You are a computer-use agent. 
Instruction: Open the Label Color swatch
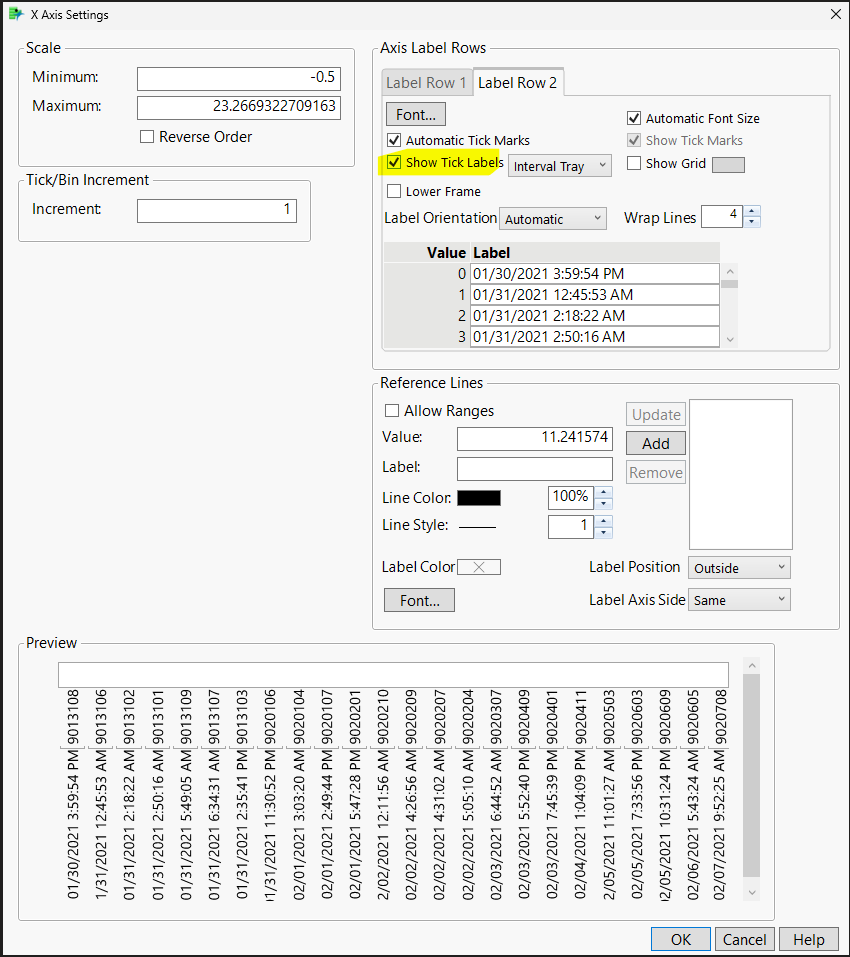tap(479, 567)
